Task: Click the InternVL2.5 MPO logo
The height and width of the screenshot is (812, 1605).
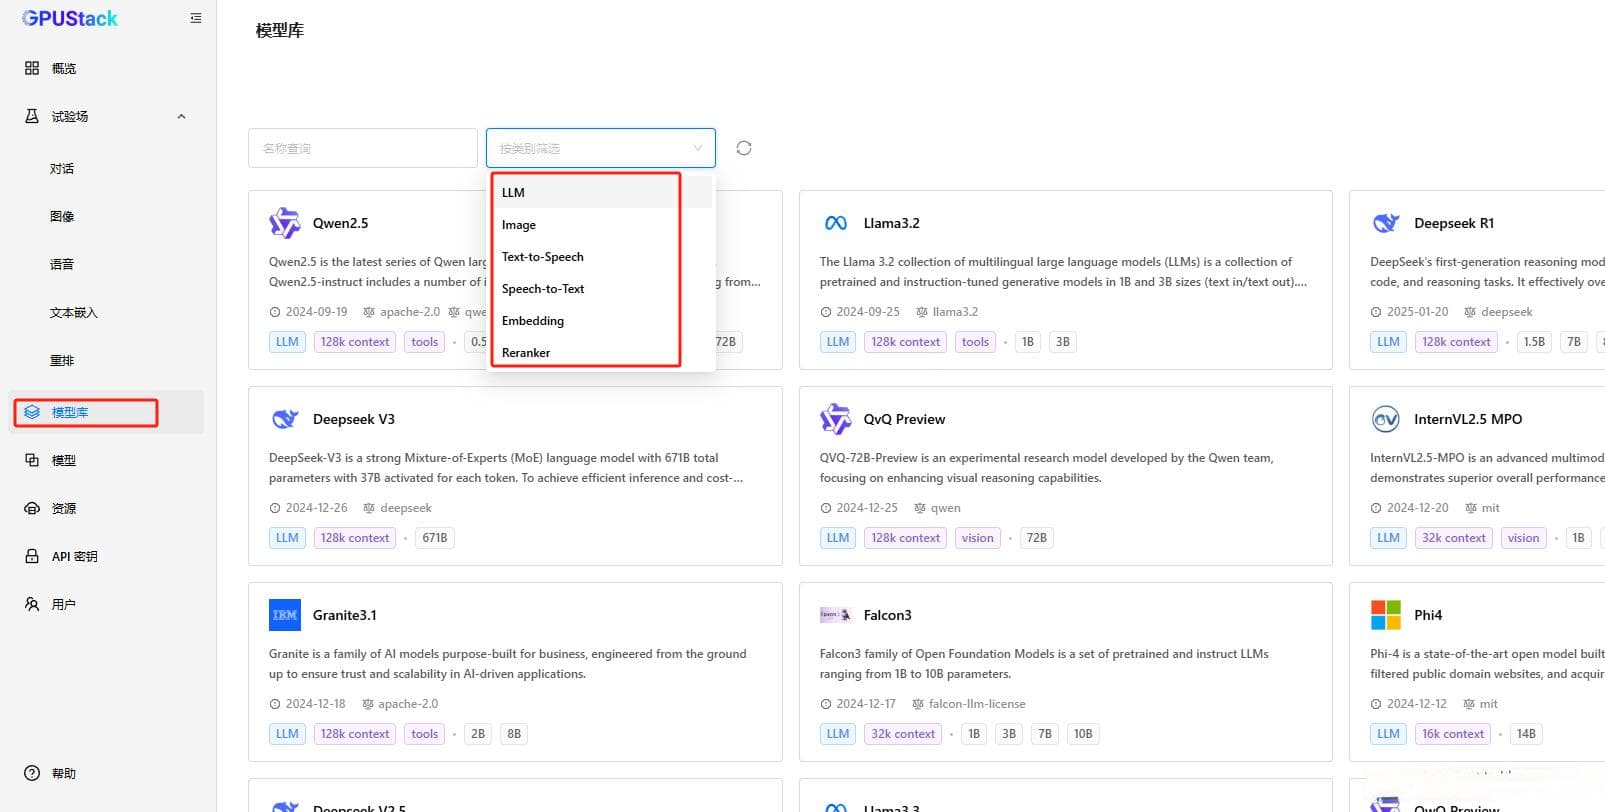Action: pyautogui.click(x=1386, y=419)
